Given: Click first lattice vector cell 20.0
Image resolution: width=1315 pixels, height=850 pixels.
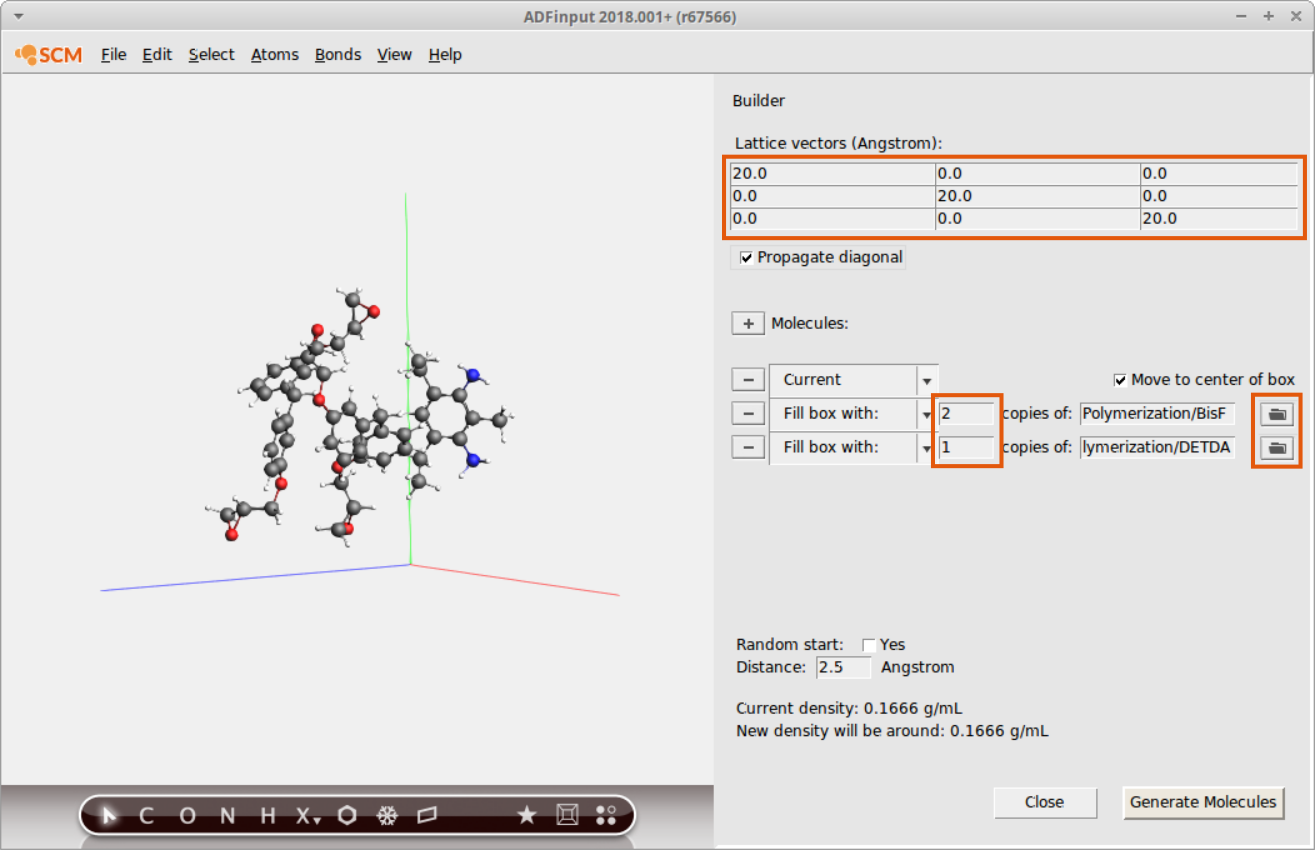Looking at the screenshot, I should click(x=832, y=173).
